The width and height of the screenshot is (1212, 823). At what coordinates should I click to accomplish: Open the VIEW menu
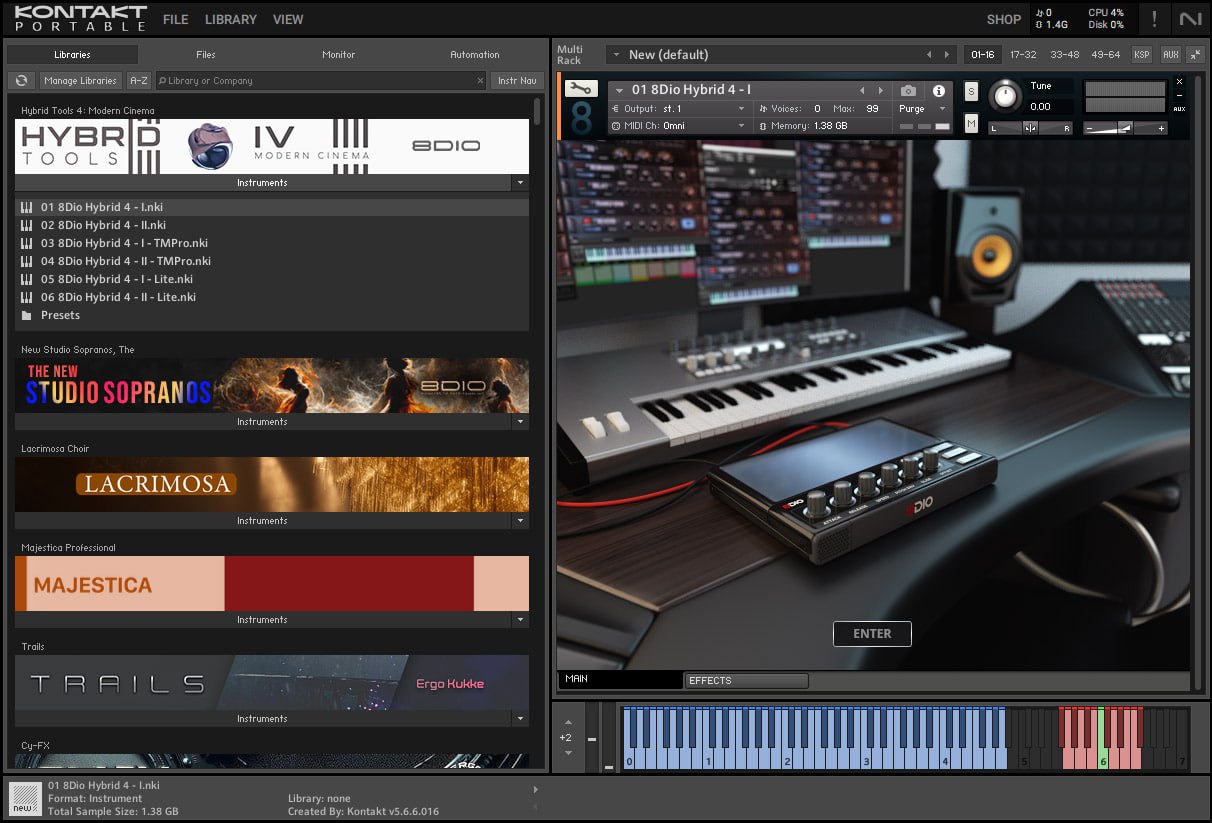tap(288, 19)
